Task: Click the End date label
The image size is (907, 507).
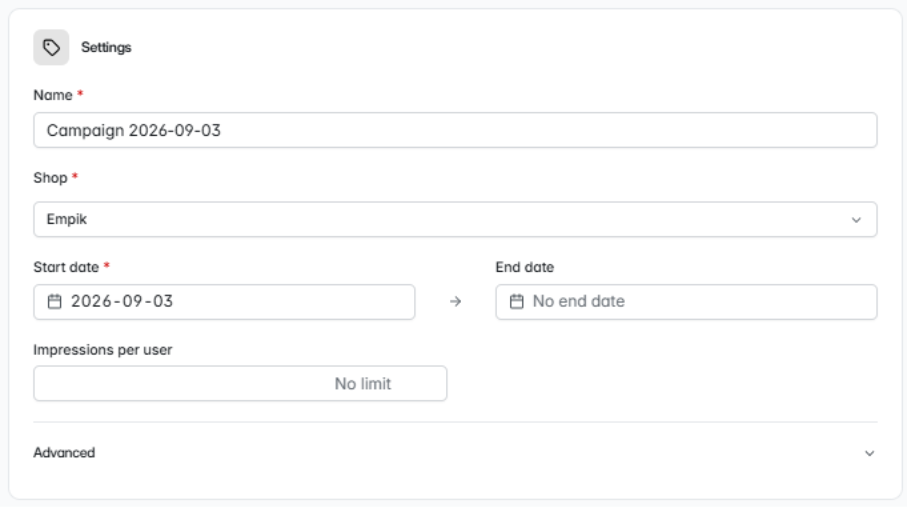Action: point(525,267)
